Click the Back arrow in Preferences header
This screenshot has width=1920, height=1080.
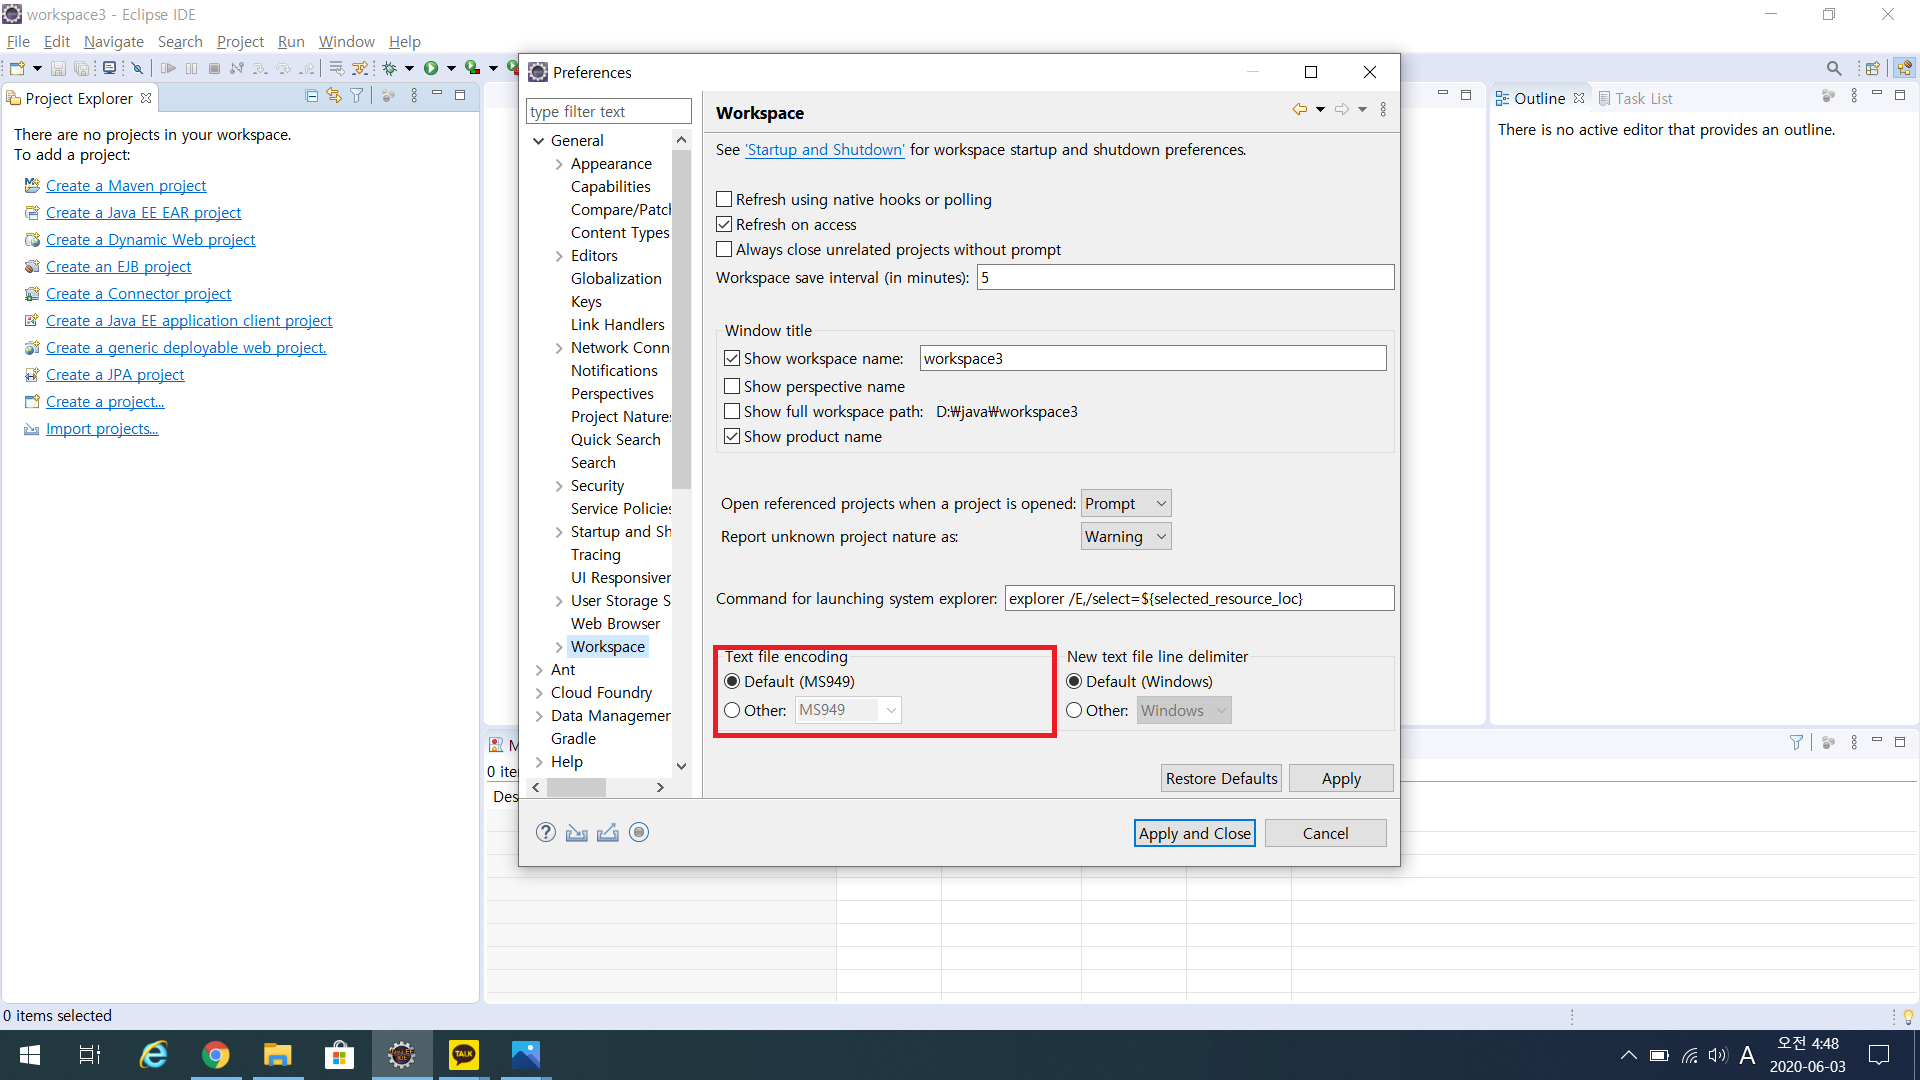pos(1299,110)
